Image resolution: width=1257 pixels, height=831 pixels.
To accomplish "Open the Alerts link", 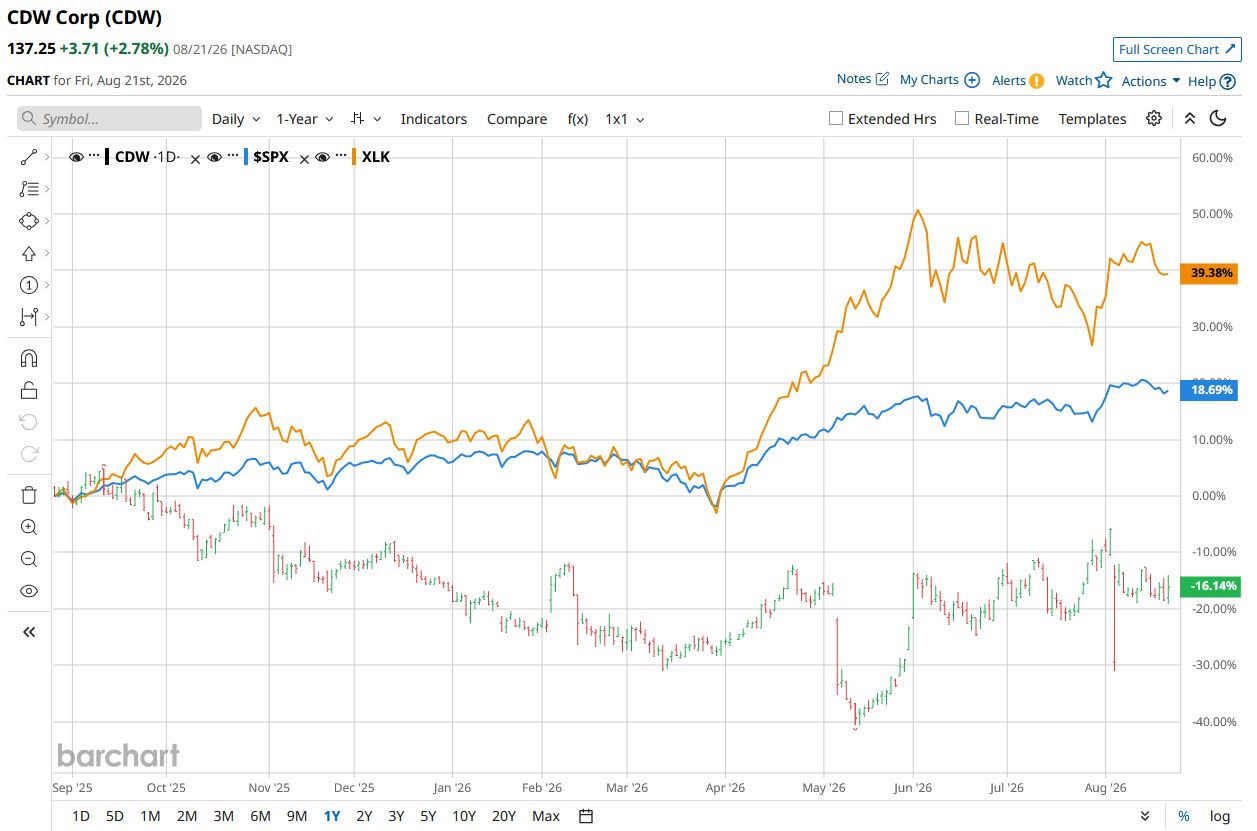I will [1018, 80].
